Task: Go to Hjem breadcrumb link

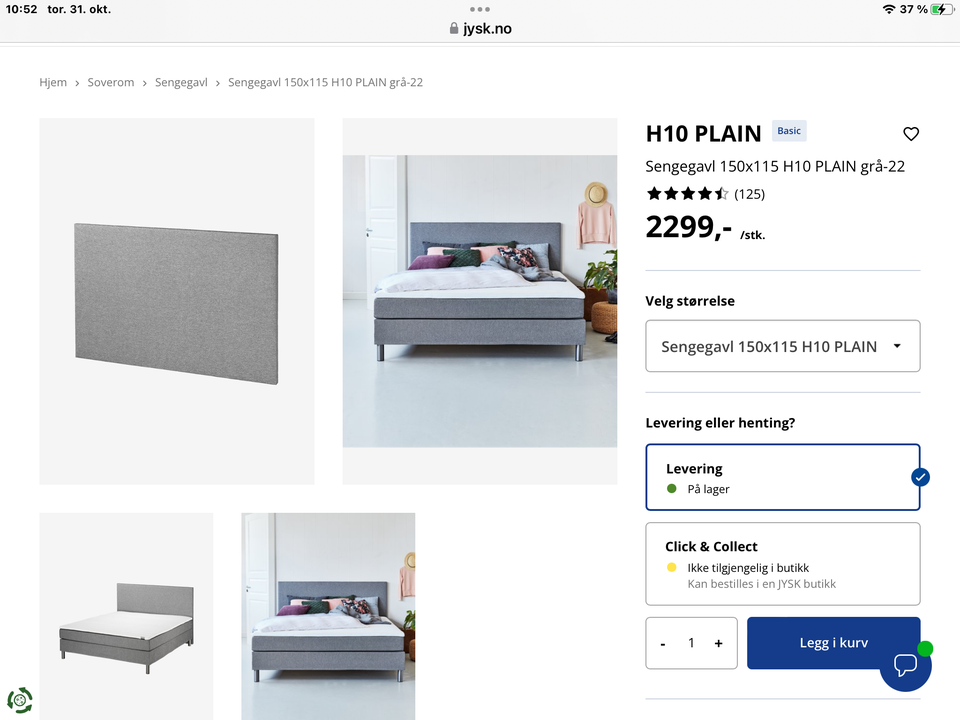Action: pos(53,82)
